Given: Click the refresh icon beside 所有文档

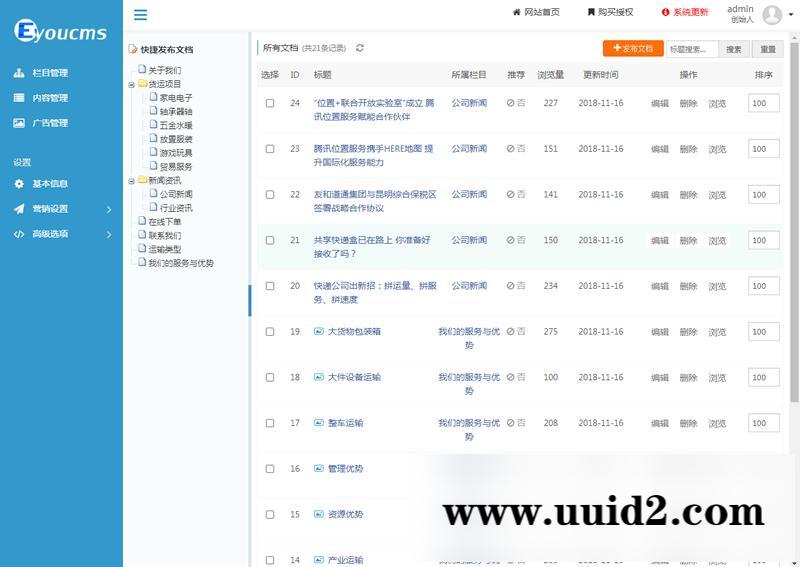Looking at the screenshot, I should (360, 48).
